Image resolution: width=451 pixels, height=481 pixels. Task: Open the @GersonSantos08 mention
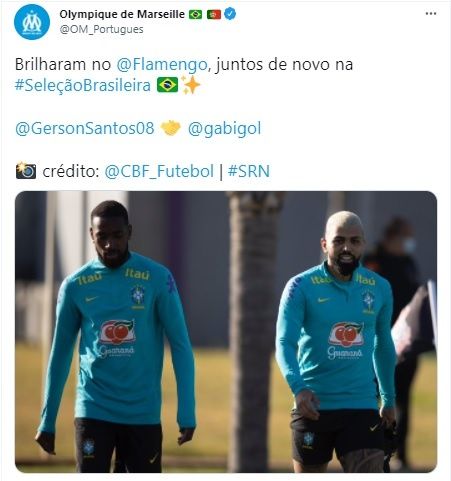(x=85, y=128)
